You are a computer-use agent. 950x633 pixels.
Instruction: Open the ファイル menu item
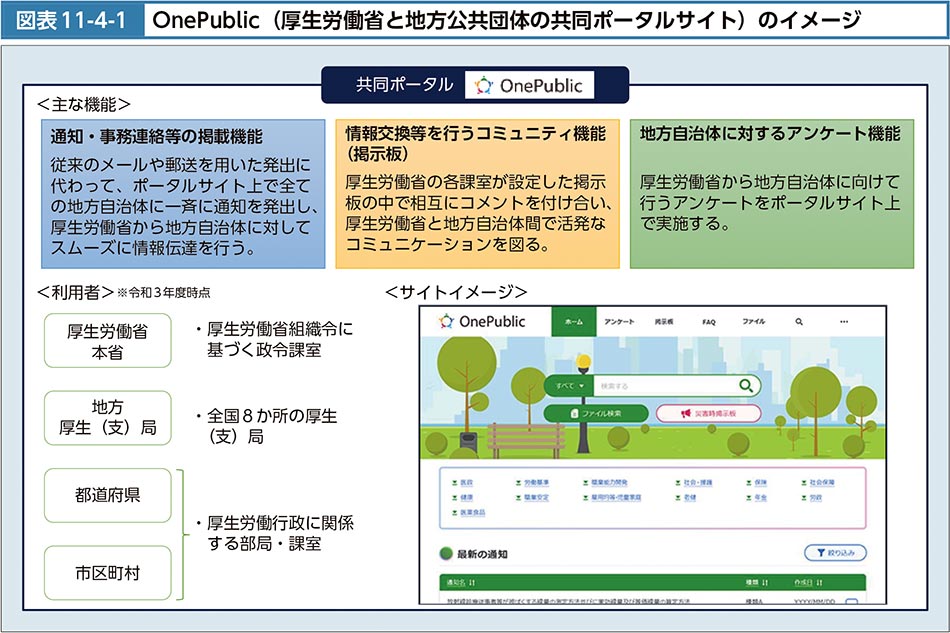point(753,322)
